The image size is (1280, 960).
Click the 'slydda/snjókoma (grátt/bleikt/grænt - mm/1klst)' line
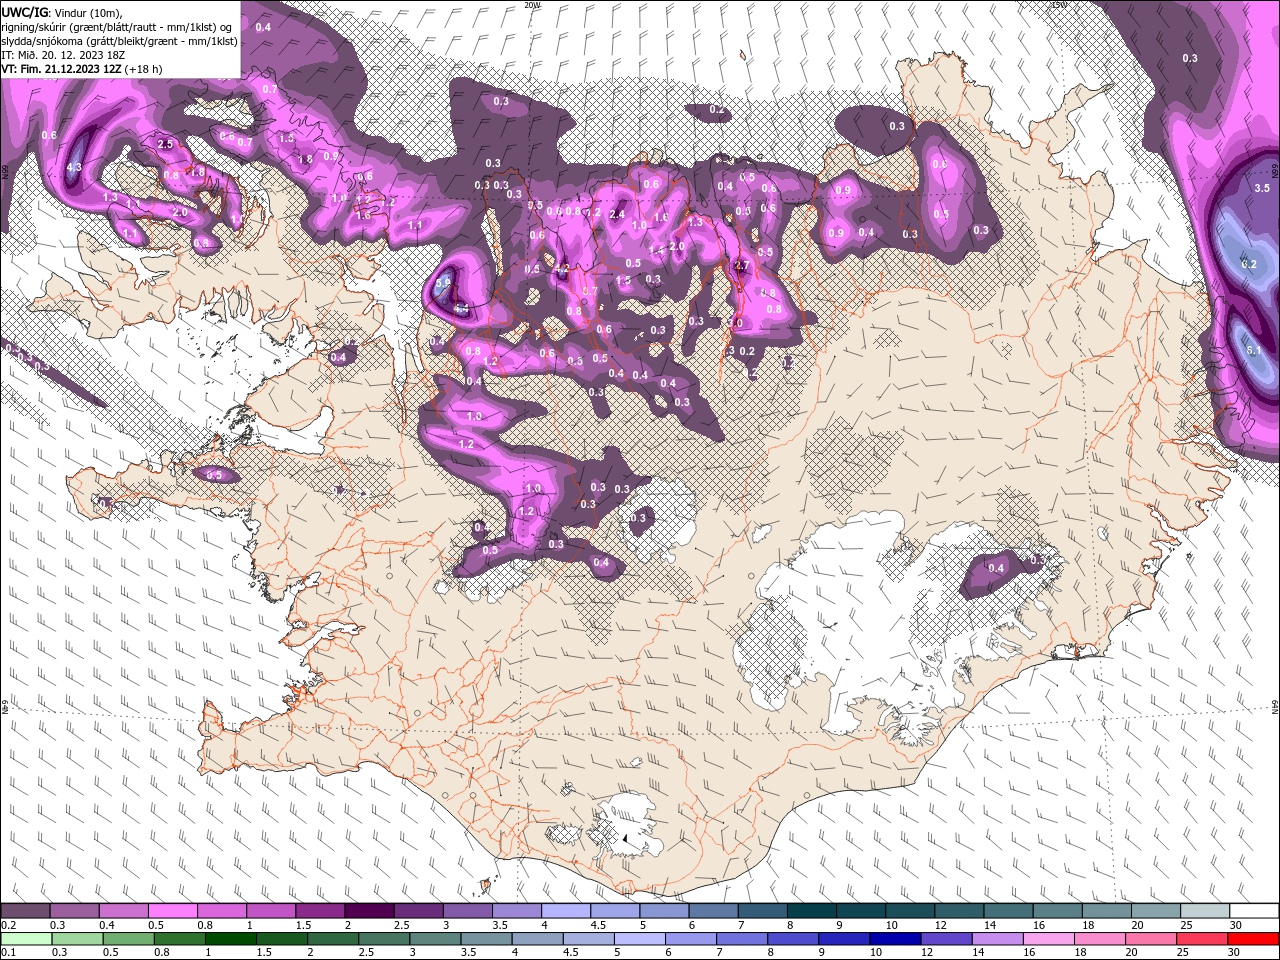[x=119, y=41]
